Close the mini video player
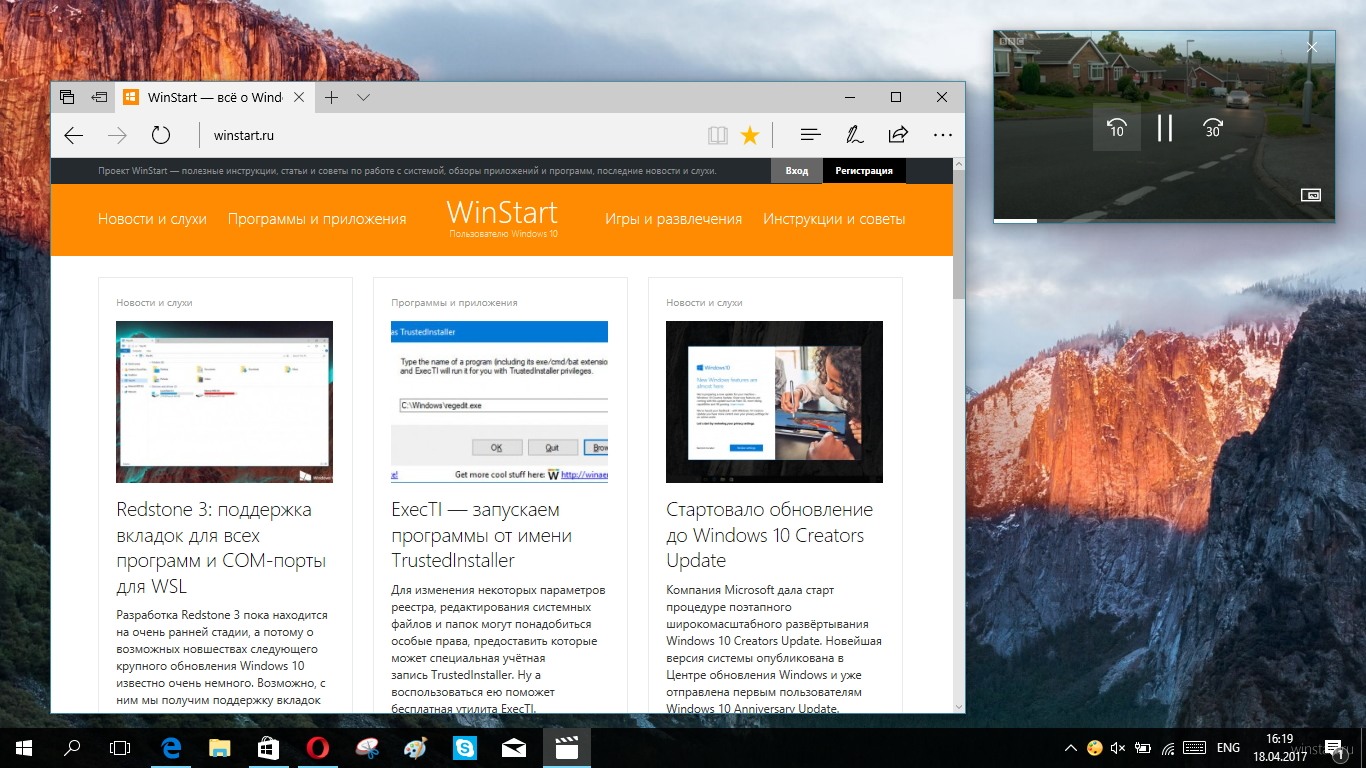Screen dimensions: 1366x768 1312,47
